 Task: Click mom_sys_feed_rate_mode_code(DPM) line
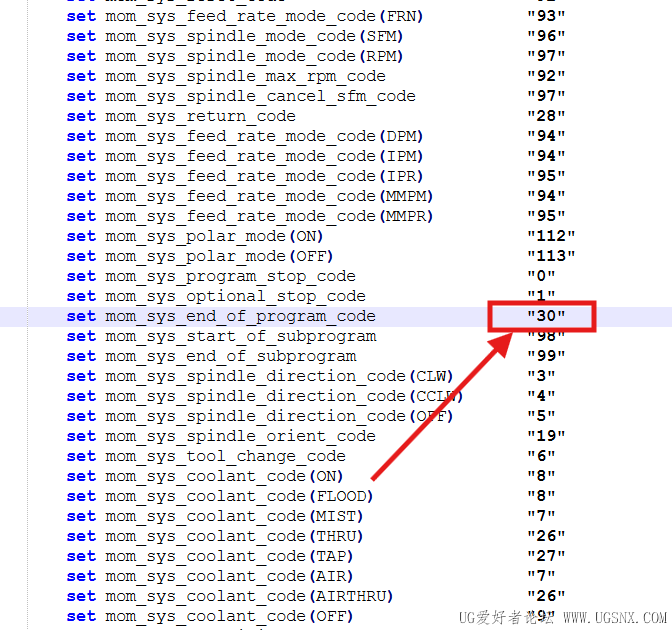245,136
